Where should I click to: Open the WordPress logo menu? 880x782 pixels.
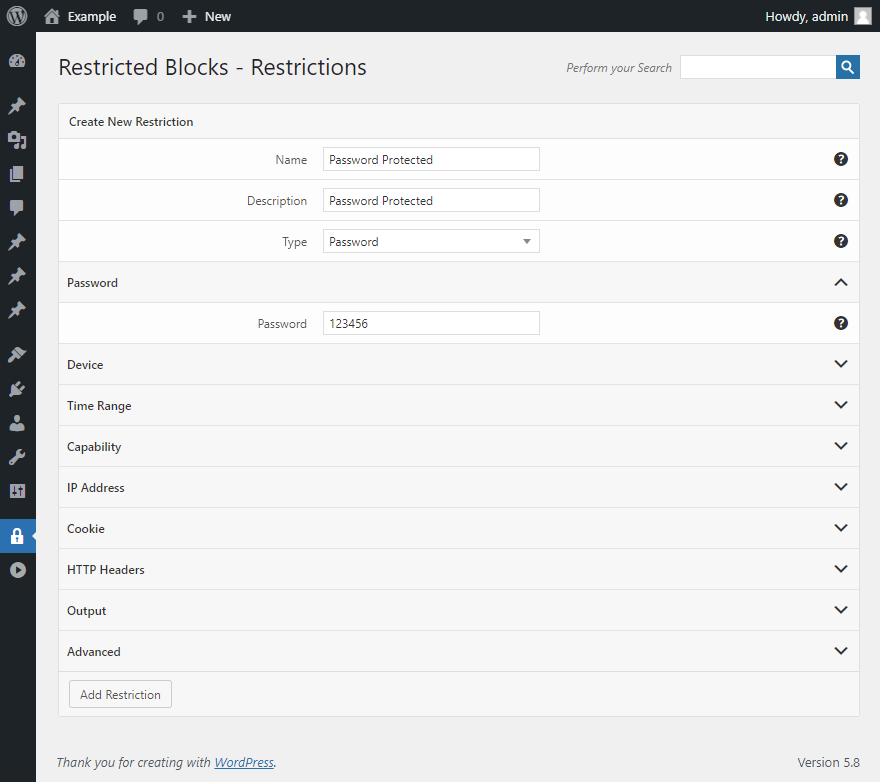[x=17, y=16]
